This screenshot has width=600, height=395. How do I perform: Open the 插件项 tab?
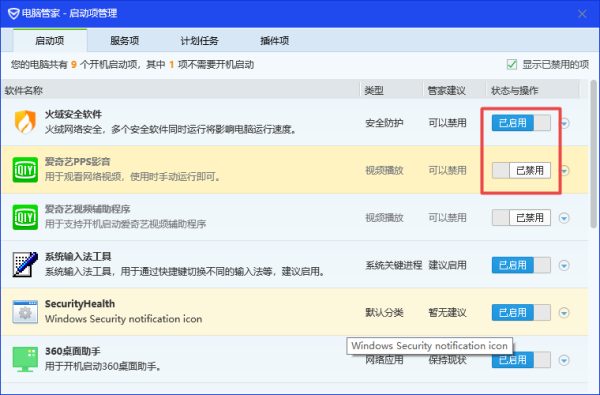275,40
